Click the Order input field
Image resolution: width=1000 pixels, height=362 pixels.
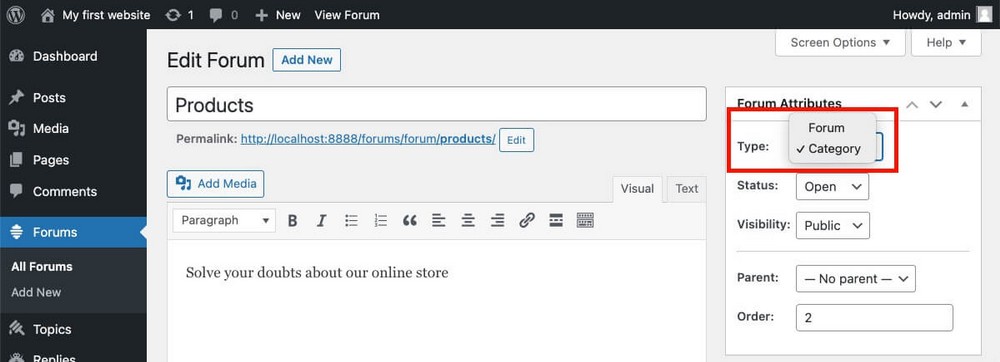coord(874,317)
